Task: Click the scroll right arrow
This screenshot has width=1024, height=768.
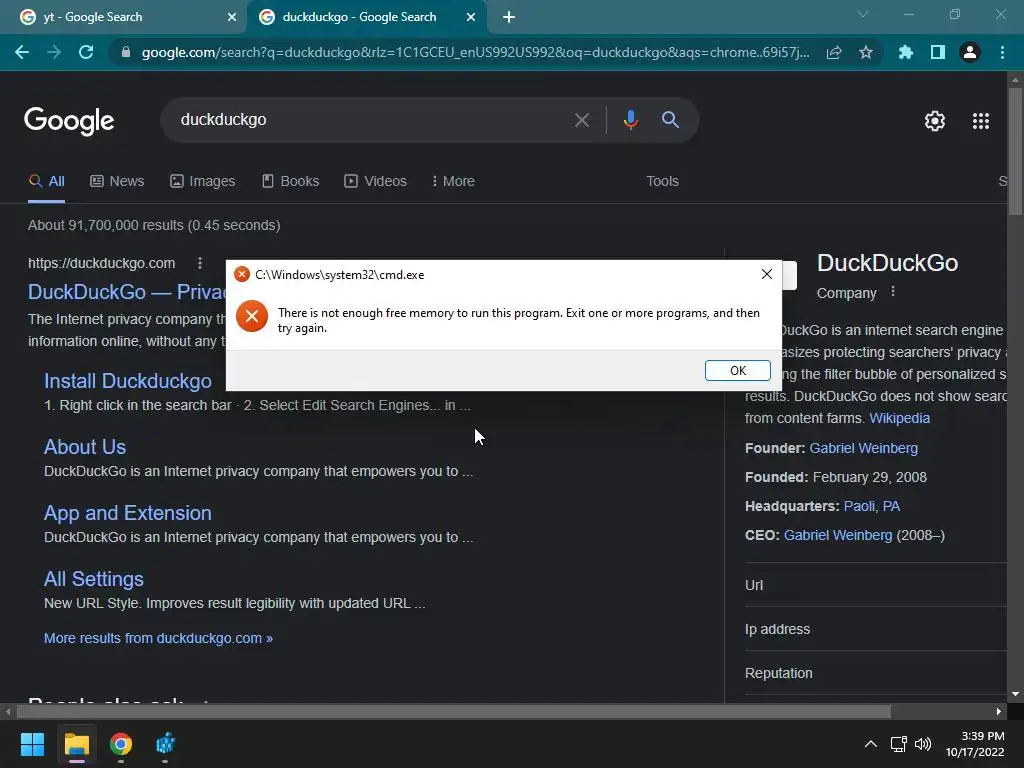Action: (x=999, y=711)
